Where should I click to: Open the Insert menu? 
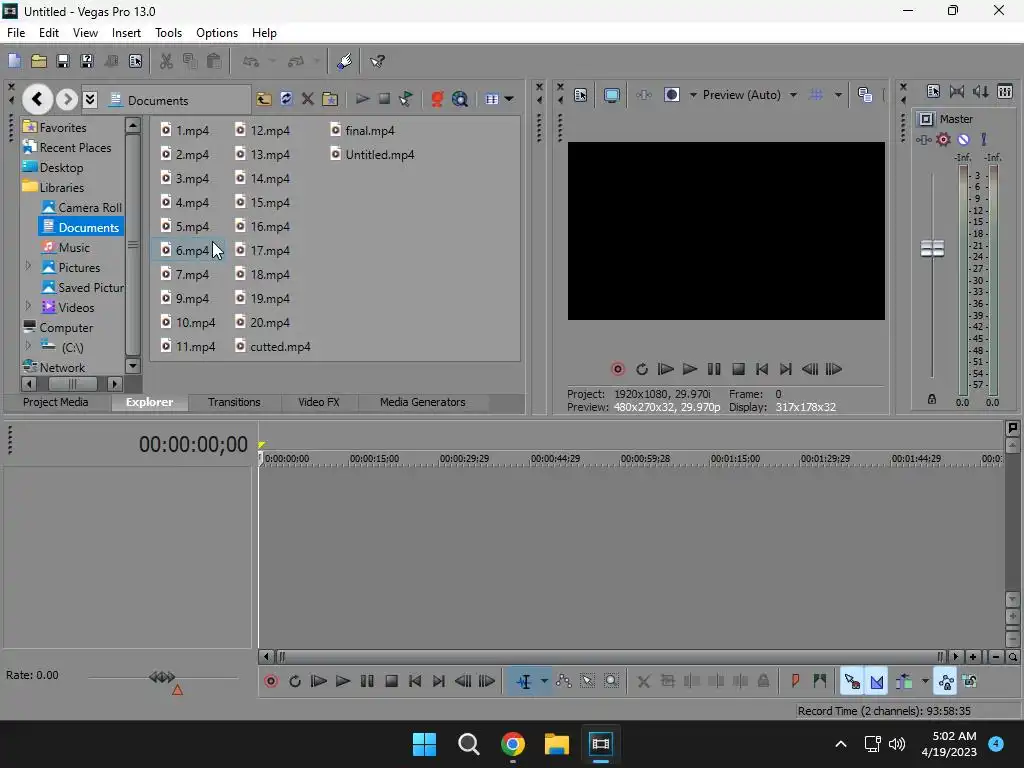126,33
